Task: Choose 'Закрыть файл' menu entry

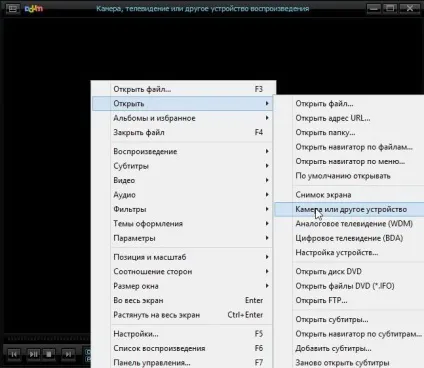Action: (182, 132)
